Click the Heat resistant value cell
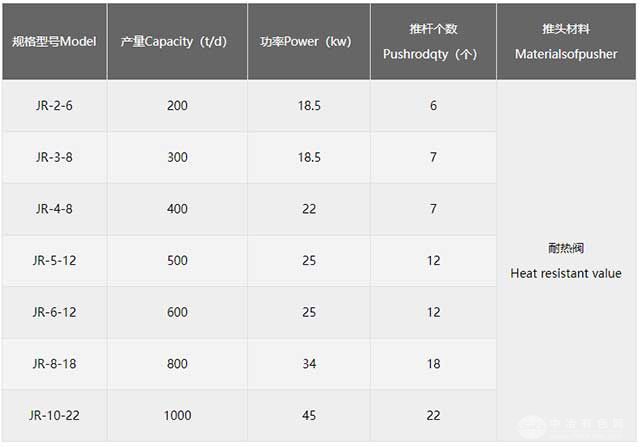The width and height of the screenshot is (640, 447). (x=566, y=261)
